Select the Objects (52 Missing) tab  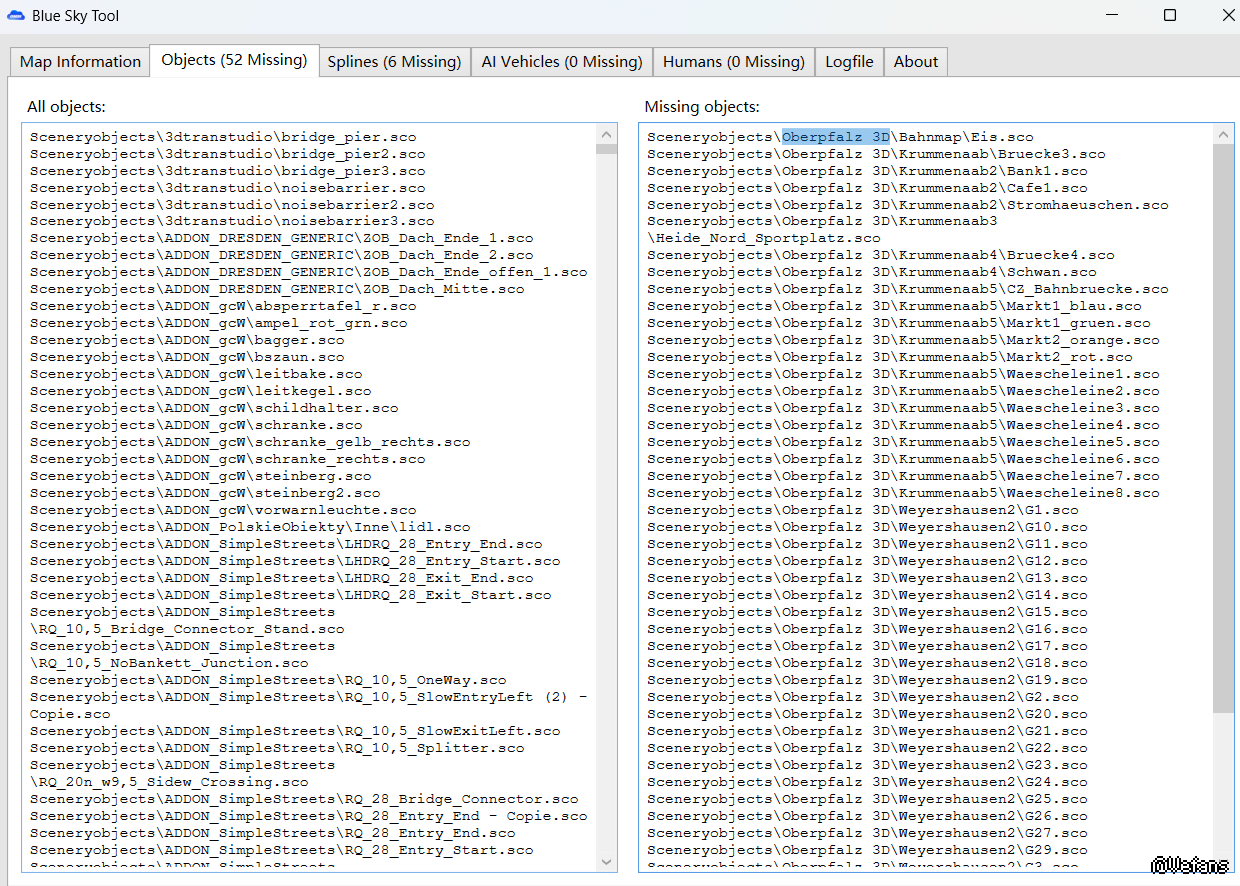234,60
